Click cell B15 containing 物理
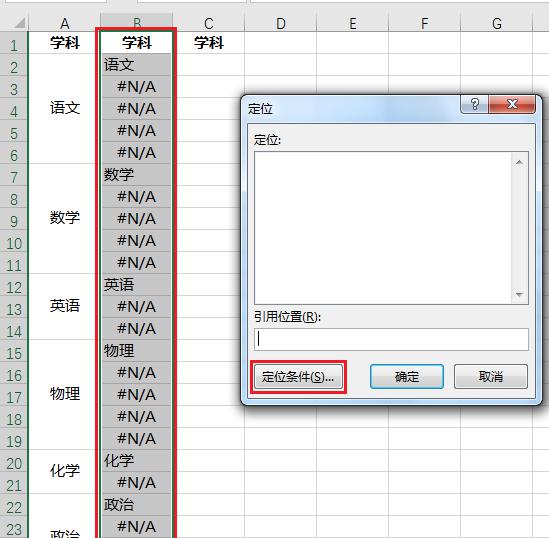This screenshot has width=549, height=538. 137,351
